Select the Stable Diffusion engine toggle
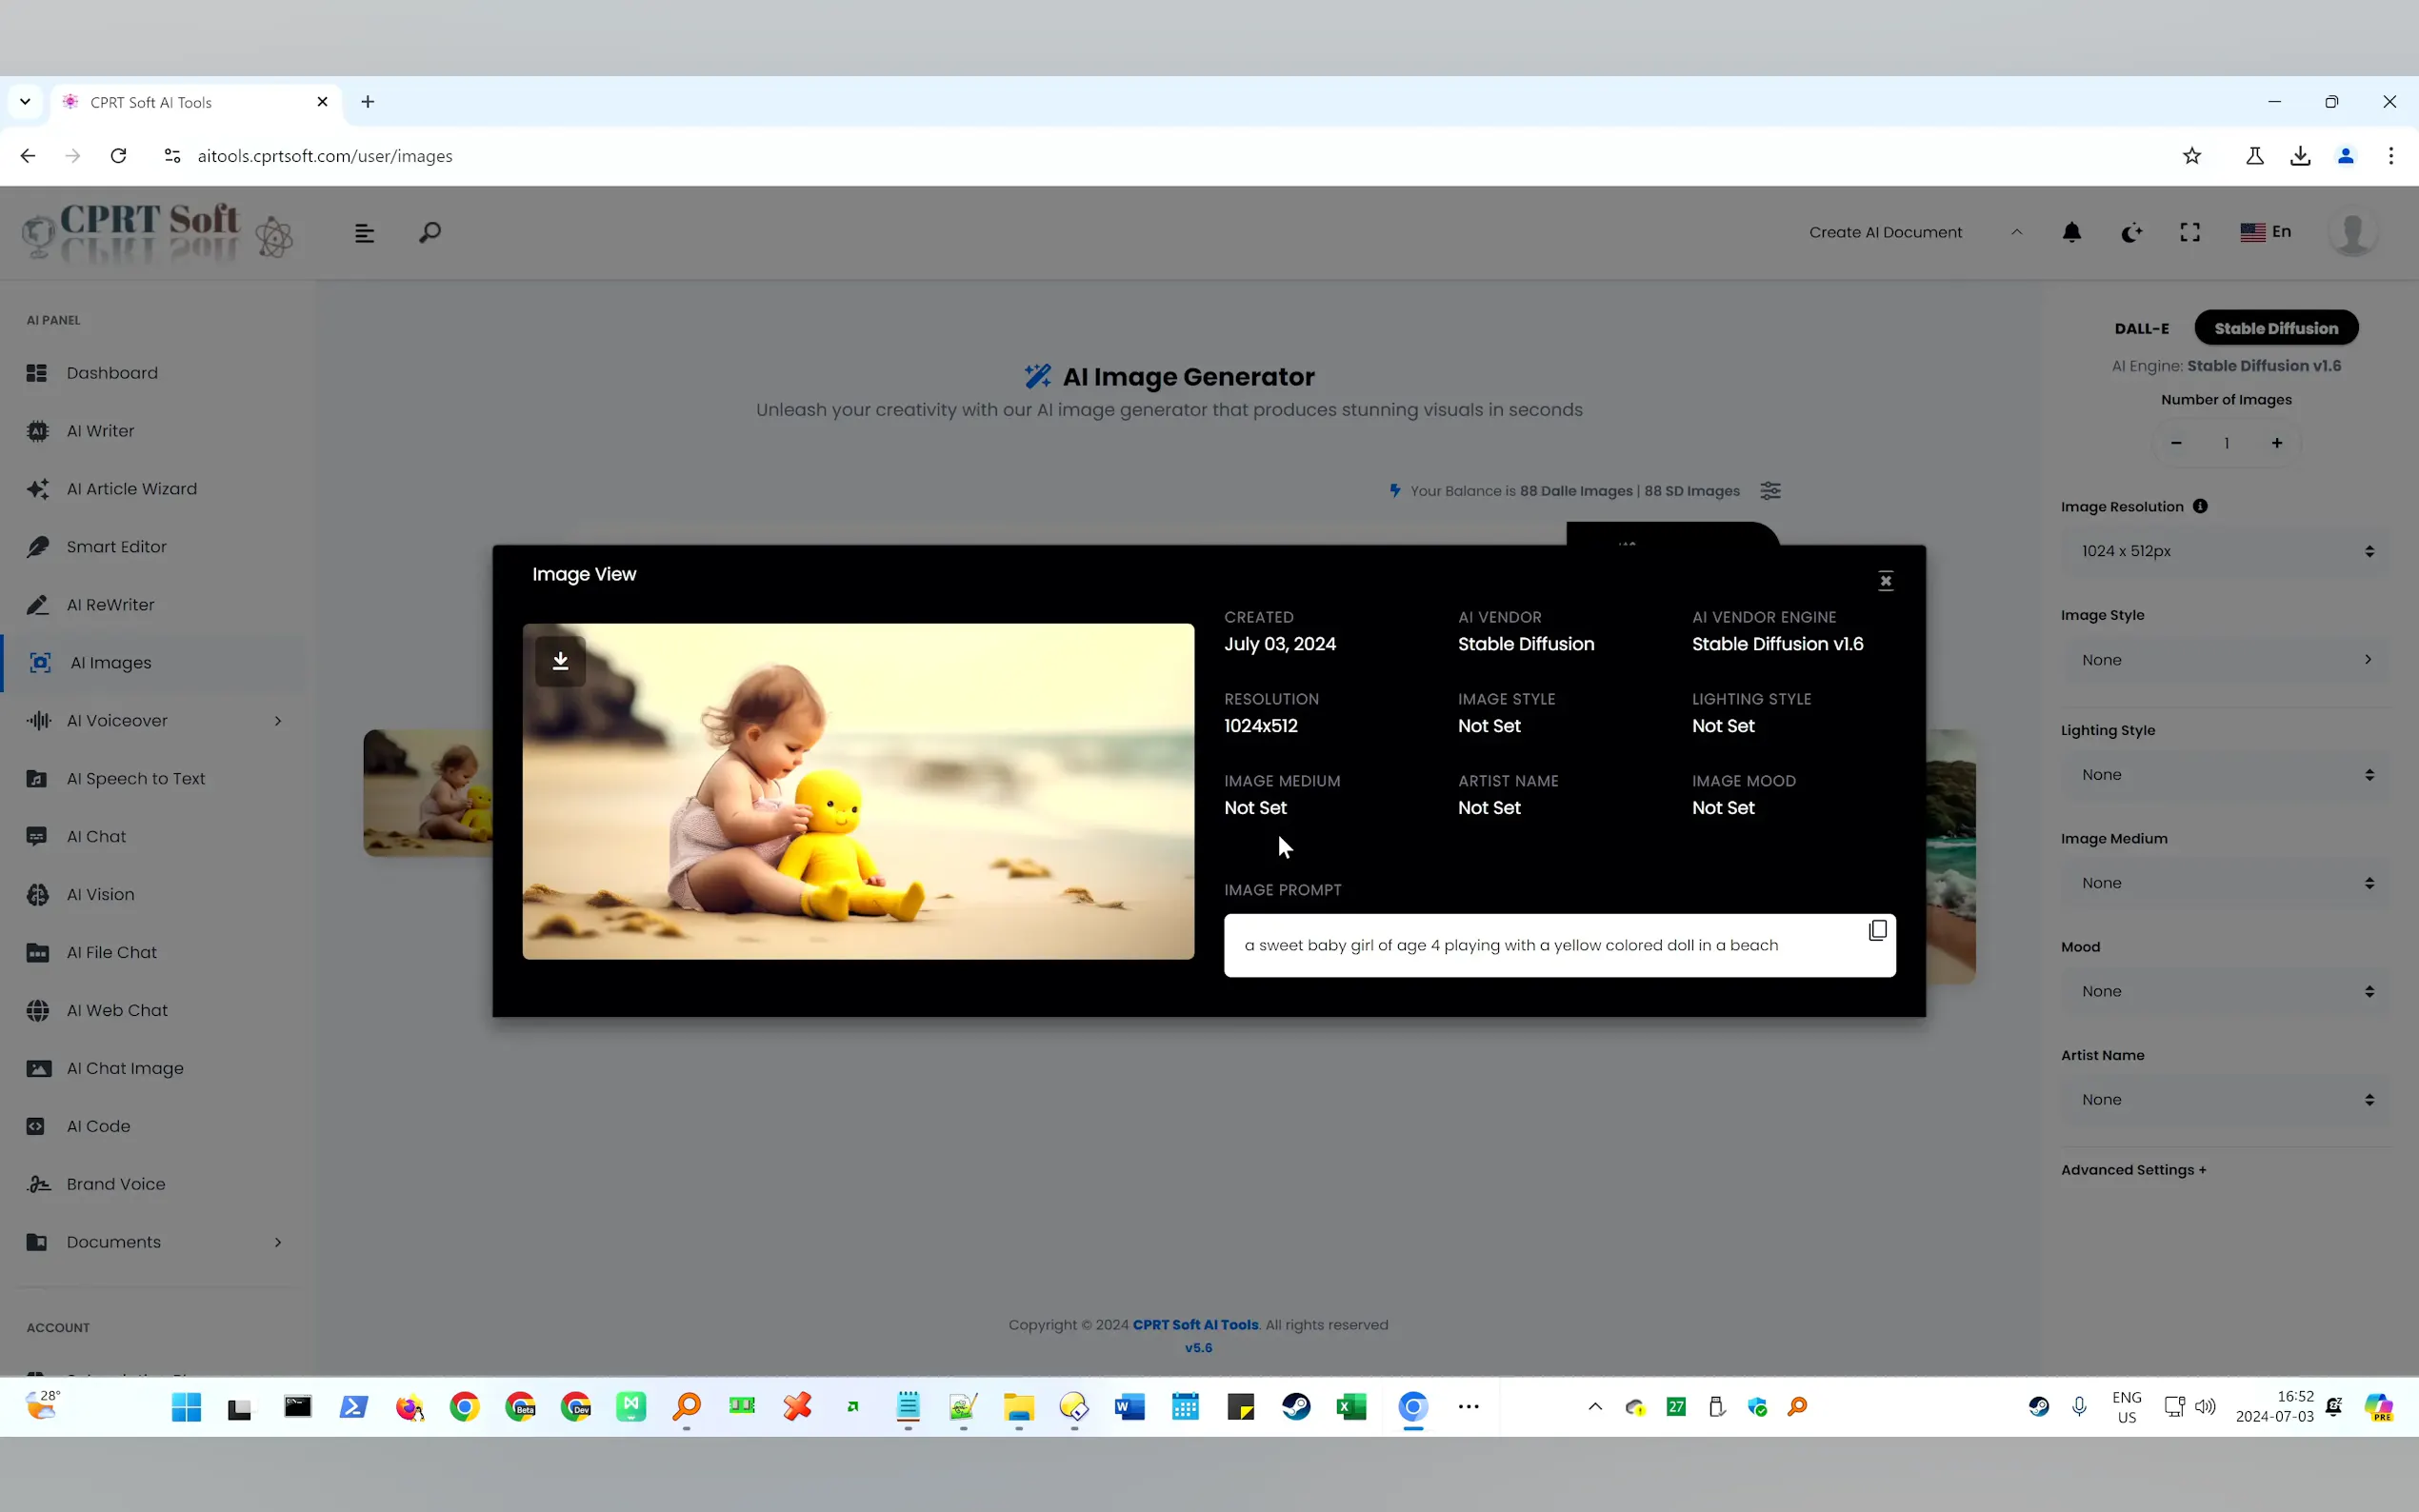2419x1512 pixels. tap(2275, 328)
